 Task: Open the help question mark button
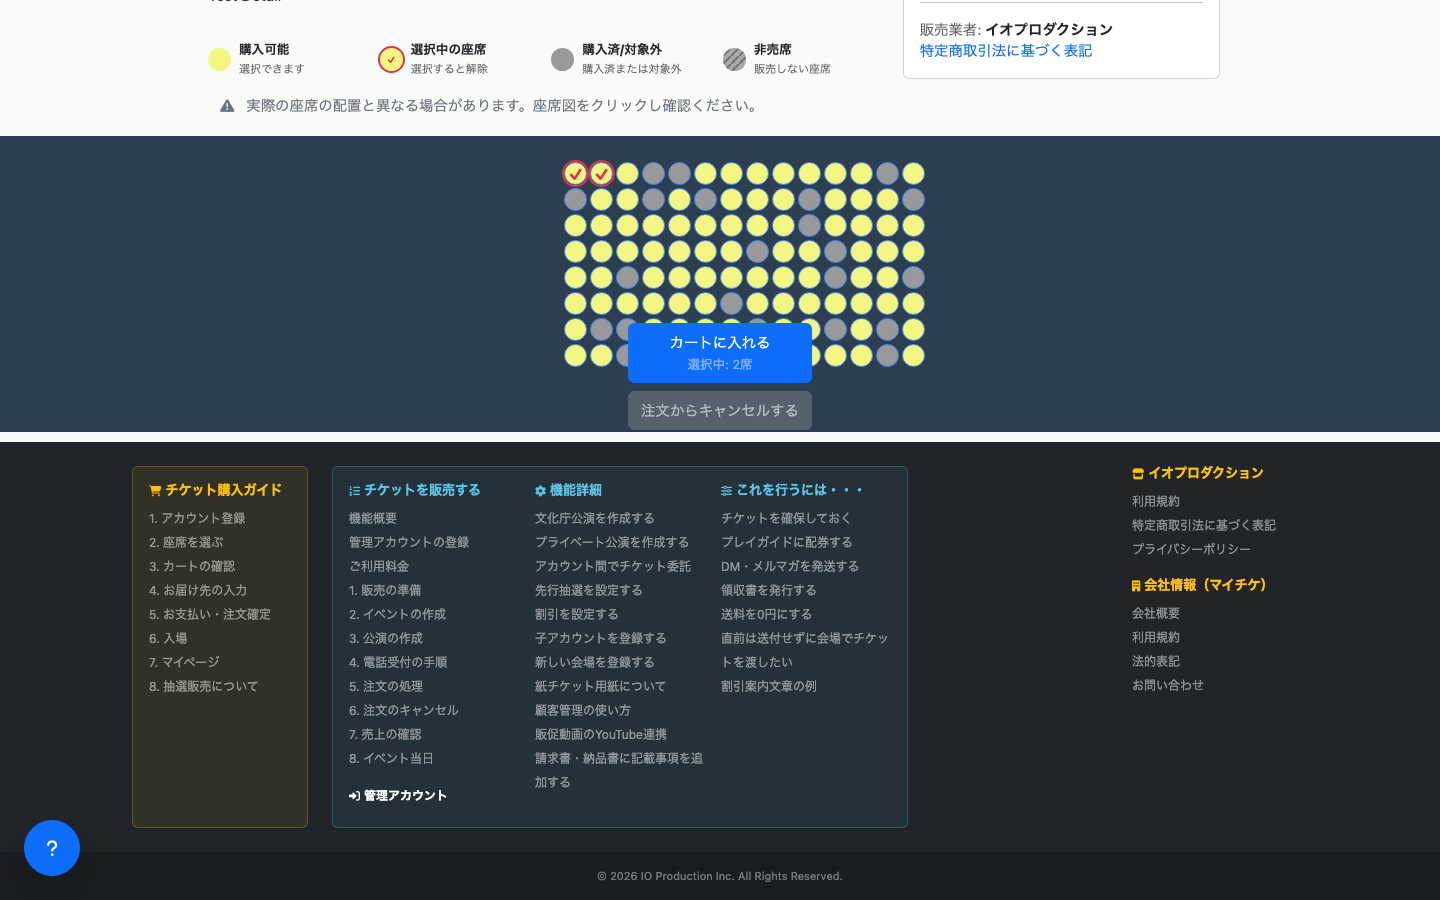[x=52, y=848]
